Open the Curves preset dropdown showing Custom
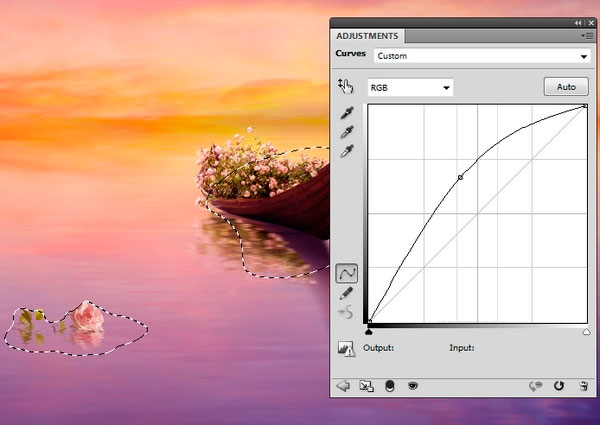Image resolution: width=600 pixels, height=425 pixels. coord(482,56)
